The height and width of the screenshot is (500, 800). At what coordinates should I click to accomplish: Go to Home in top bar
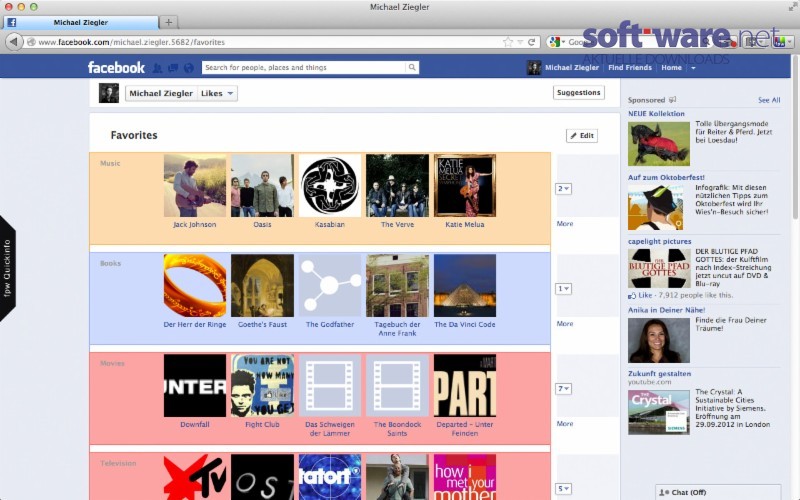pos(671,67)
